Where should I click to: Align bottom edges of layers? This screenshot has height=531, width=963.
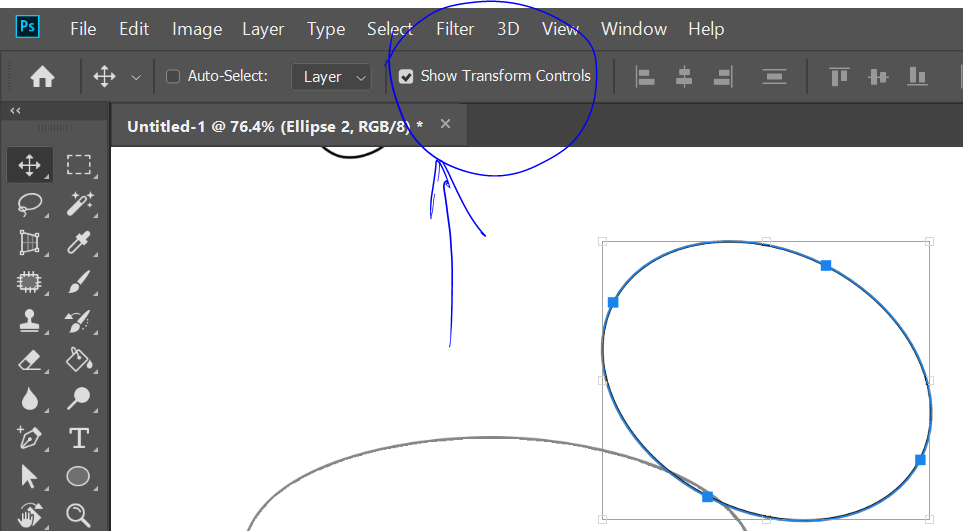tap(917, 77)
